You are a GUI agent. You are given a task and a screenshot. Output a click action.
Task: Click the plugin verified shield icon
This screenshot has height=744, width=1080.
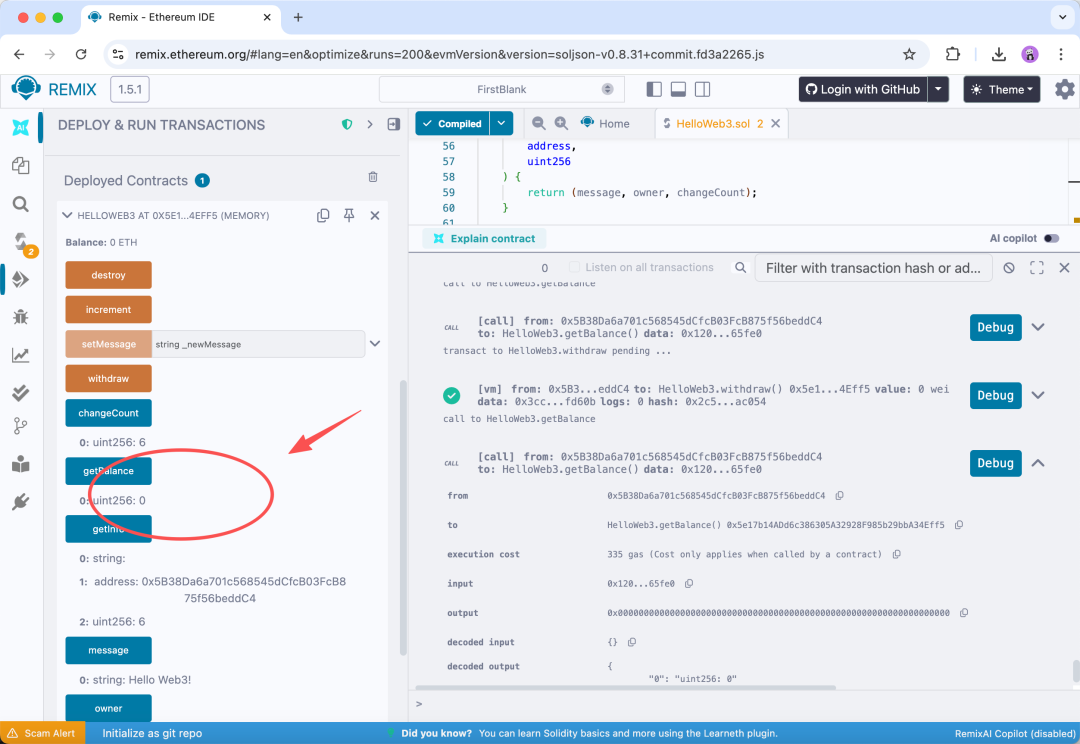(x=347, y=125)
